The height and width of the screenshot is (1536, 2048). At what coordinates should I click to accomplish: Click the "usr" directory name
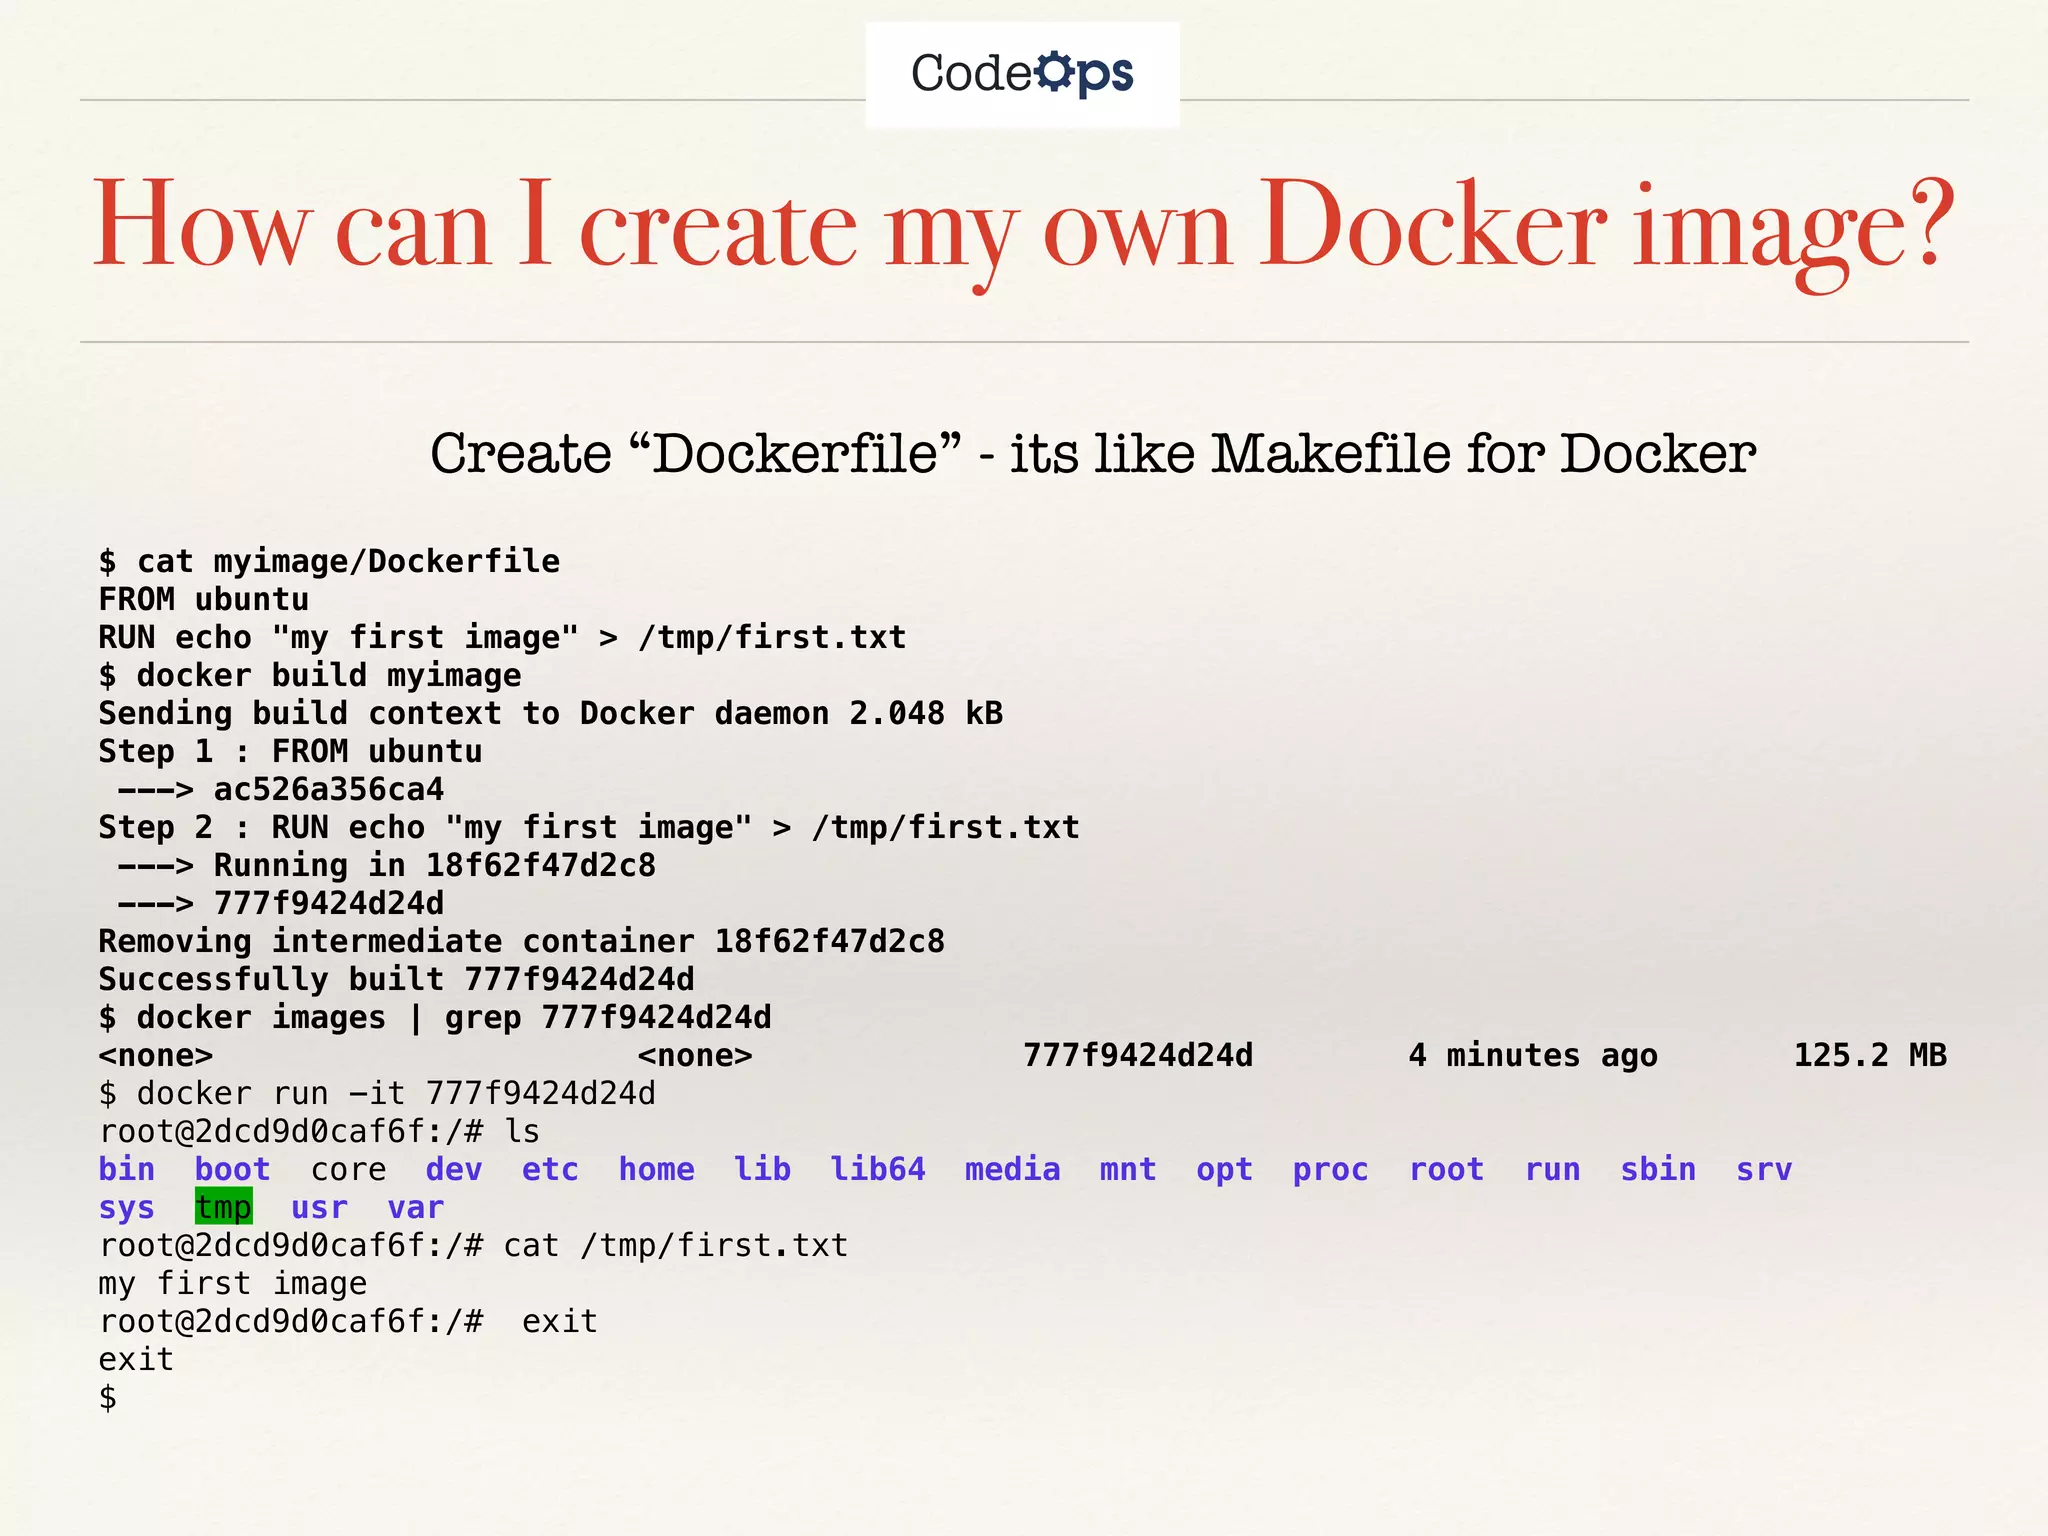[319, 1208]
